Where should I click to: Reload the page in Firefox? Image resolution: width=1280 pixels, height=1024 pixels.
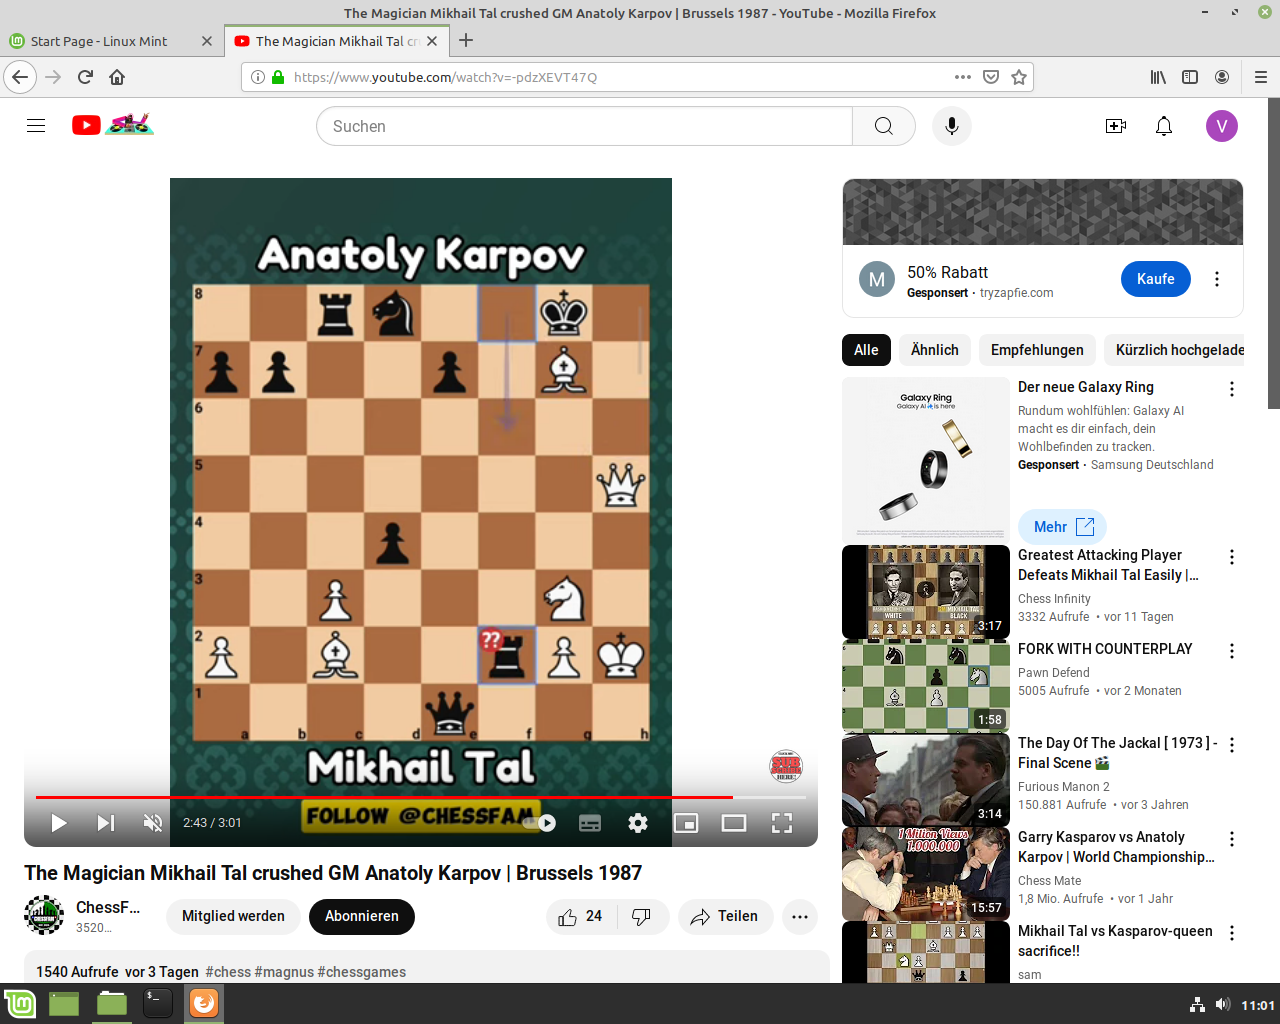click(x=85, y=77)
